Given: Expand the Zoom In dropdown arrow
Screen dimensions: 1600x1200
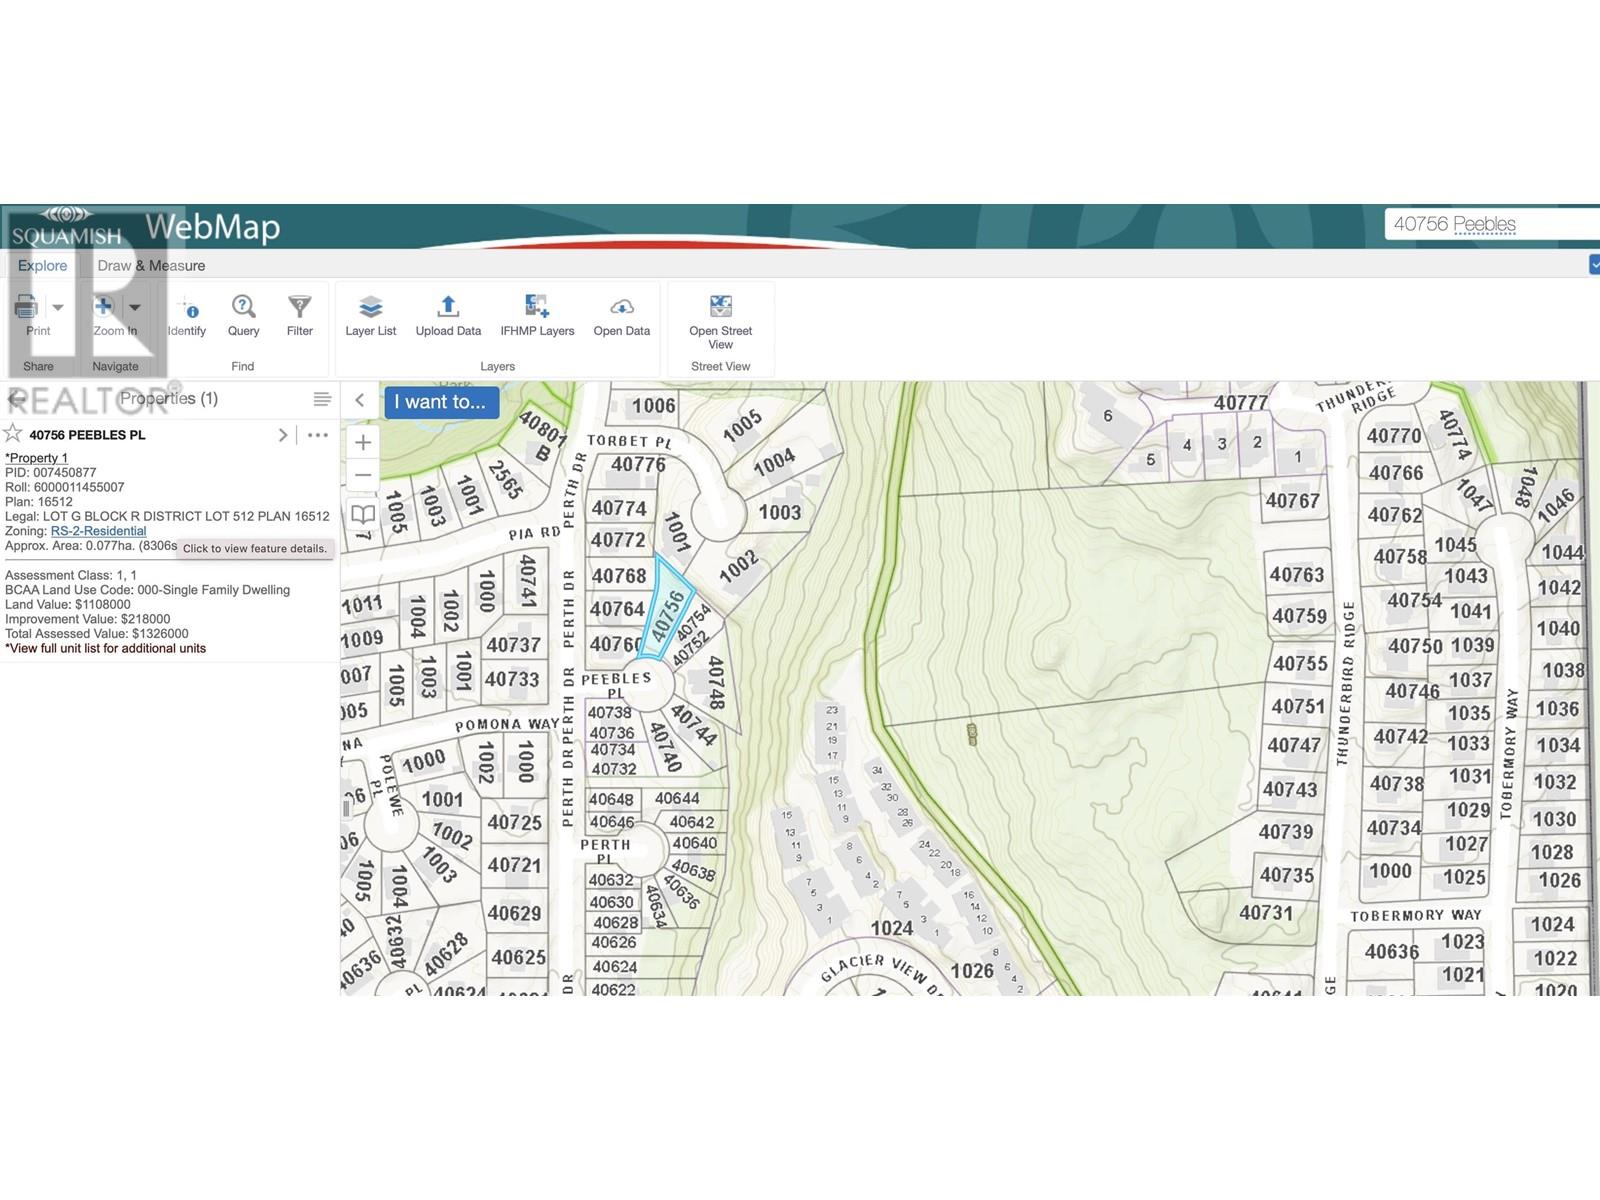Looking at the screenshot, I should (135, 308).
